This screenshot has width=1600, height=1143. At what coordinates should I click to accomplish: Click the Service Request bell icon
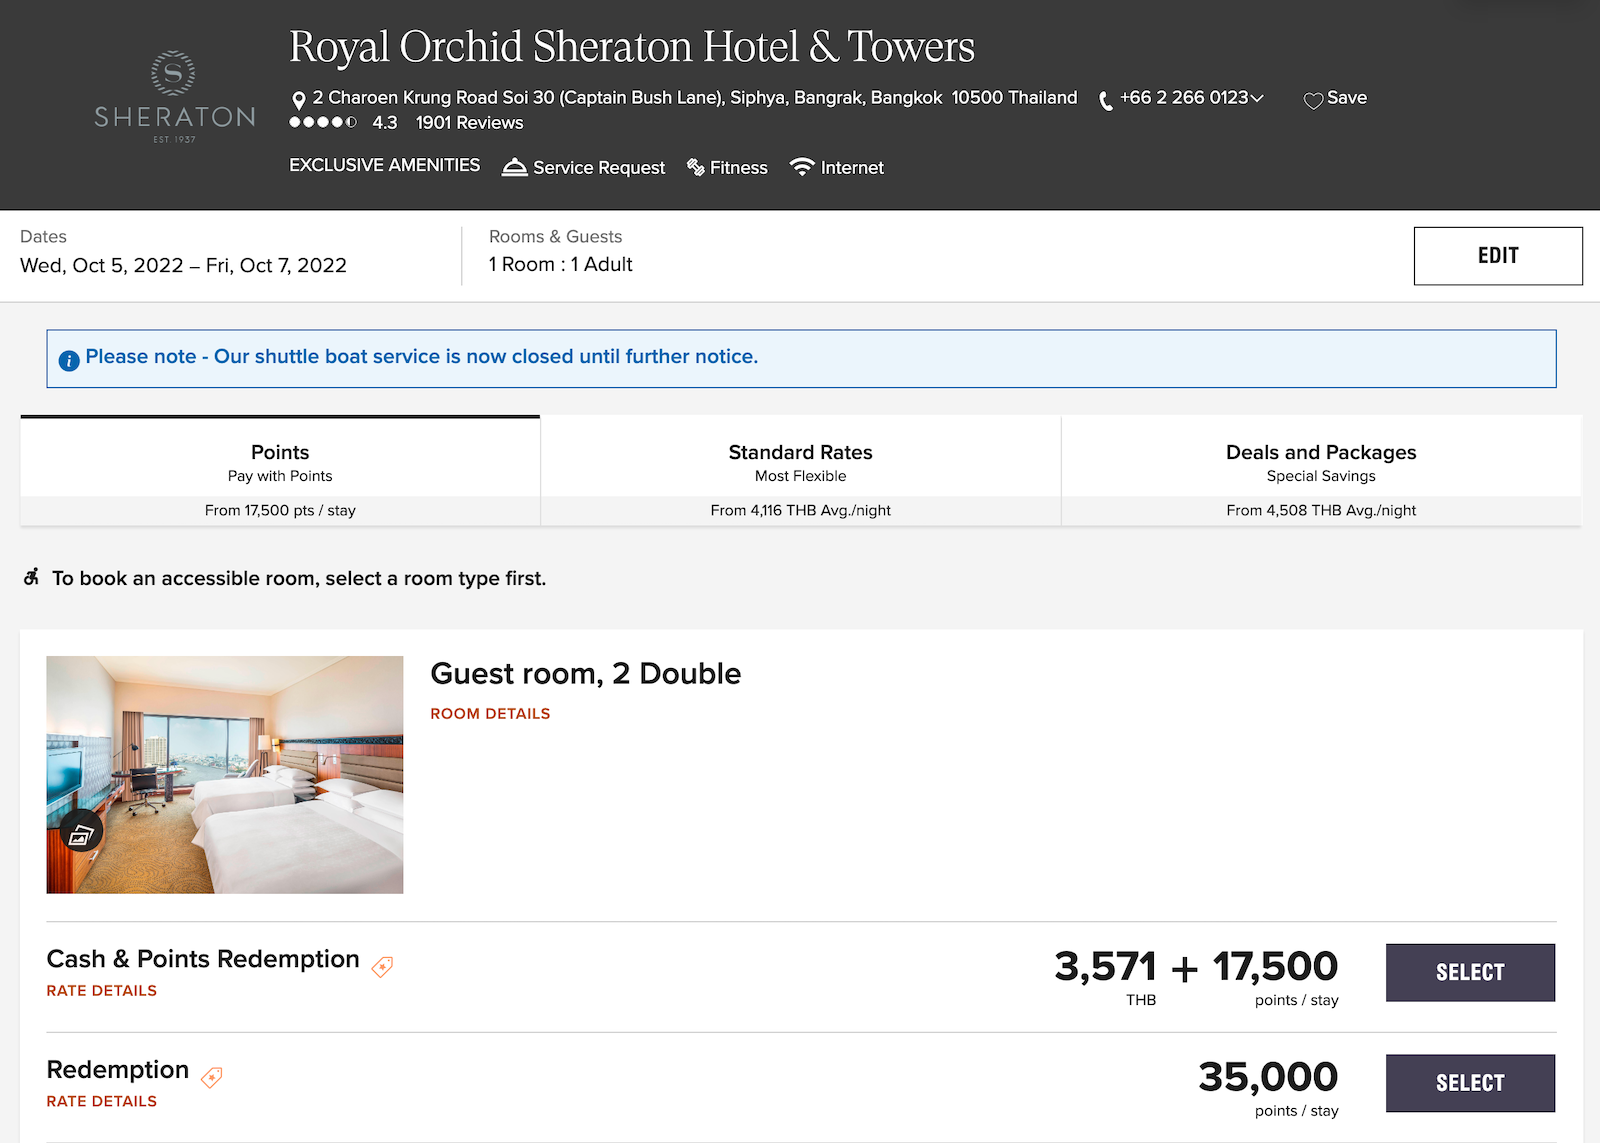coord(513,166)
